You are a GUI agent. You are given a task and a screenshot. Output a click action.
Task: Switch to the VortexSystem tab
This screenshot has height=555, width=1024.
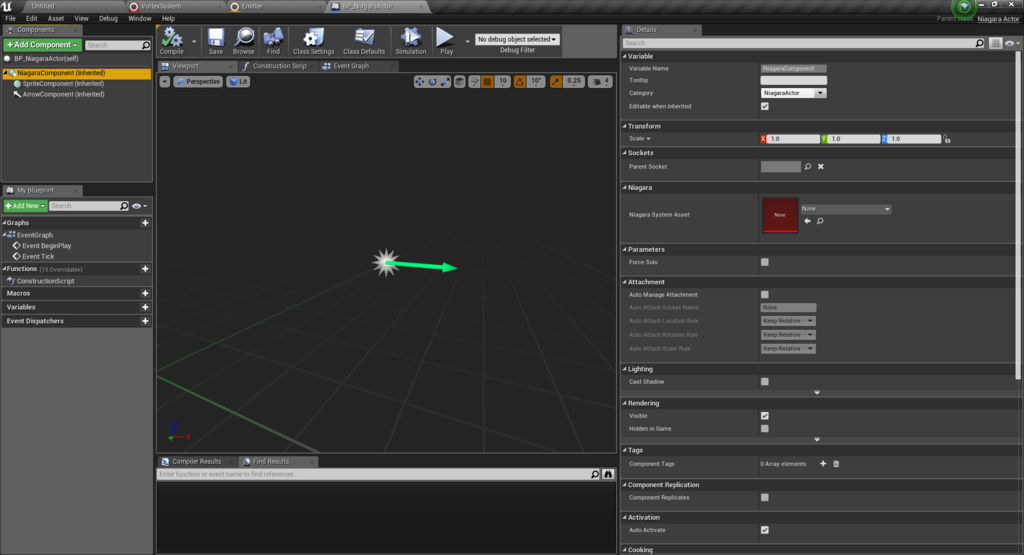pyautogui.click(x=161, y=7)
